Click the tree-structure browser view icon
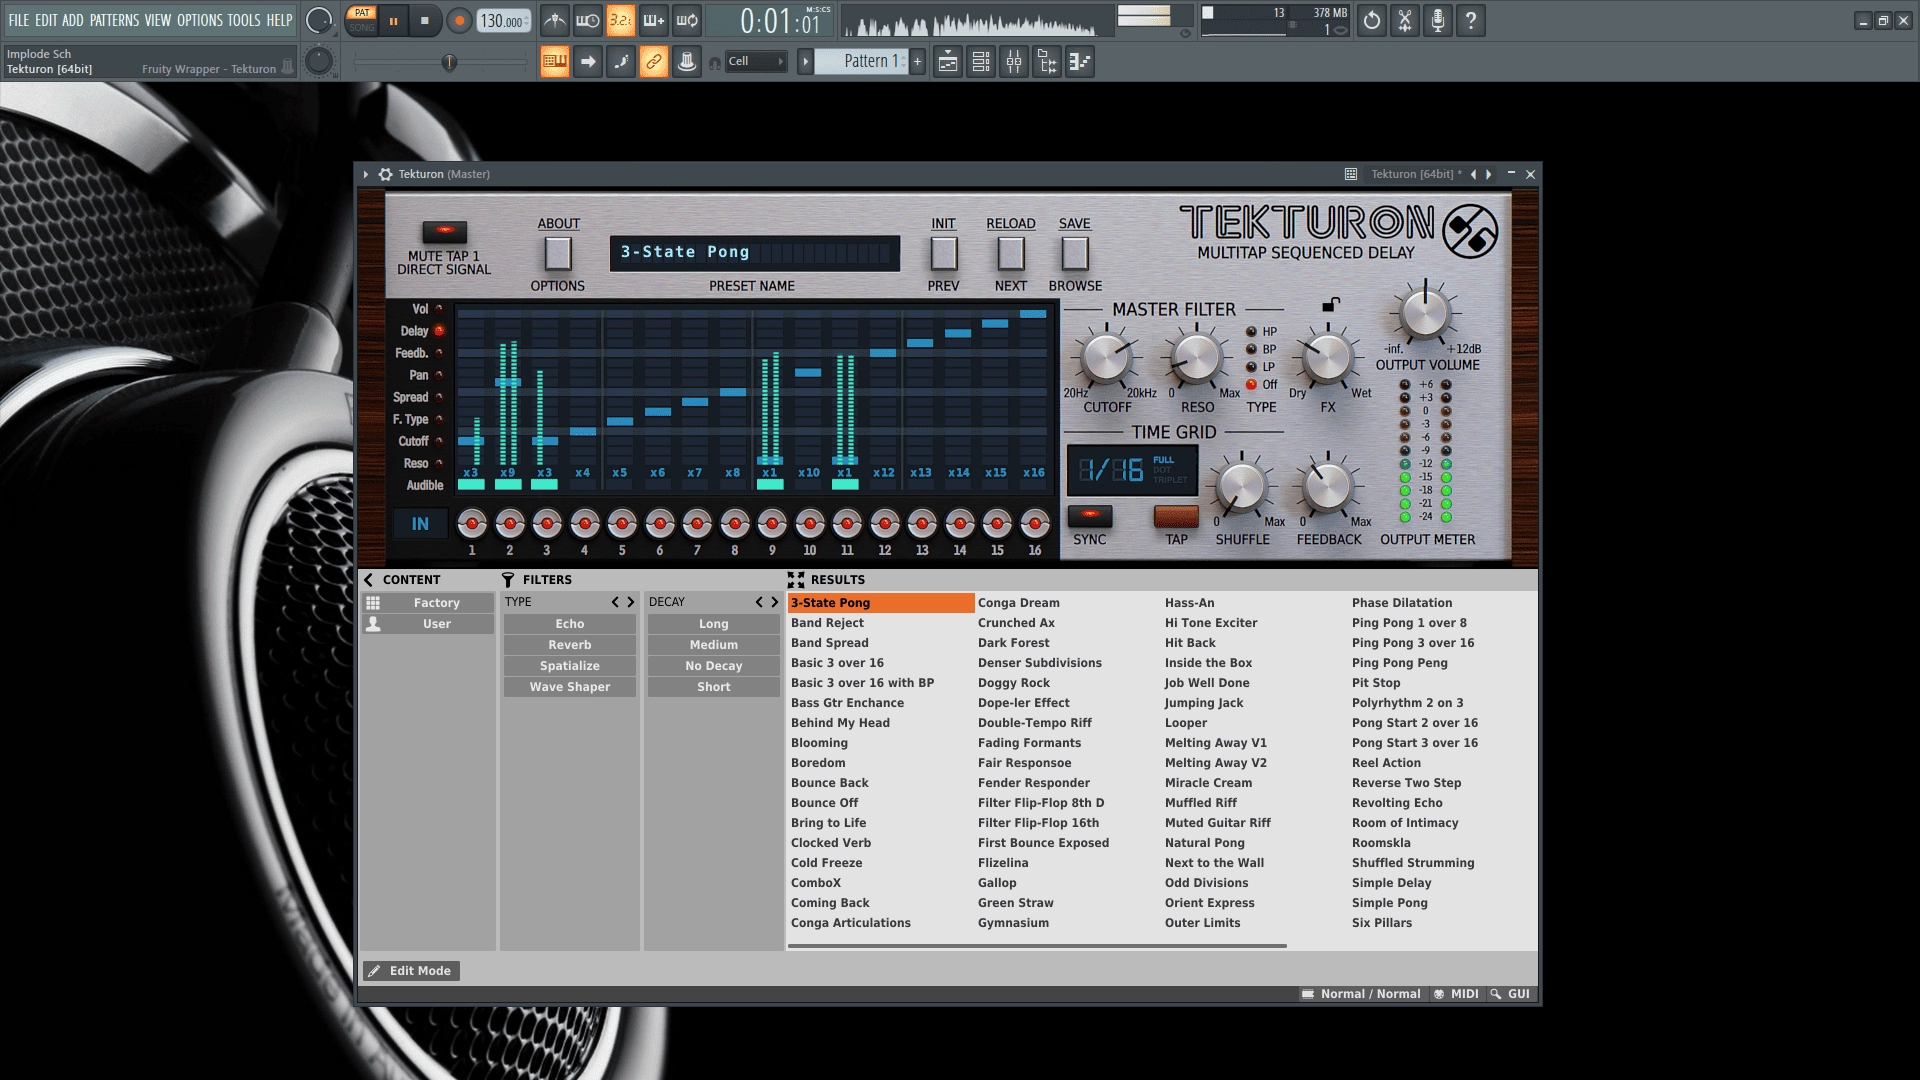The image size is (1920, 1080). click(x=1047, y=62)
